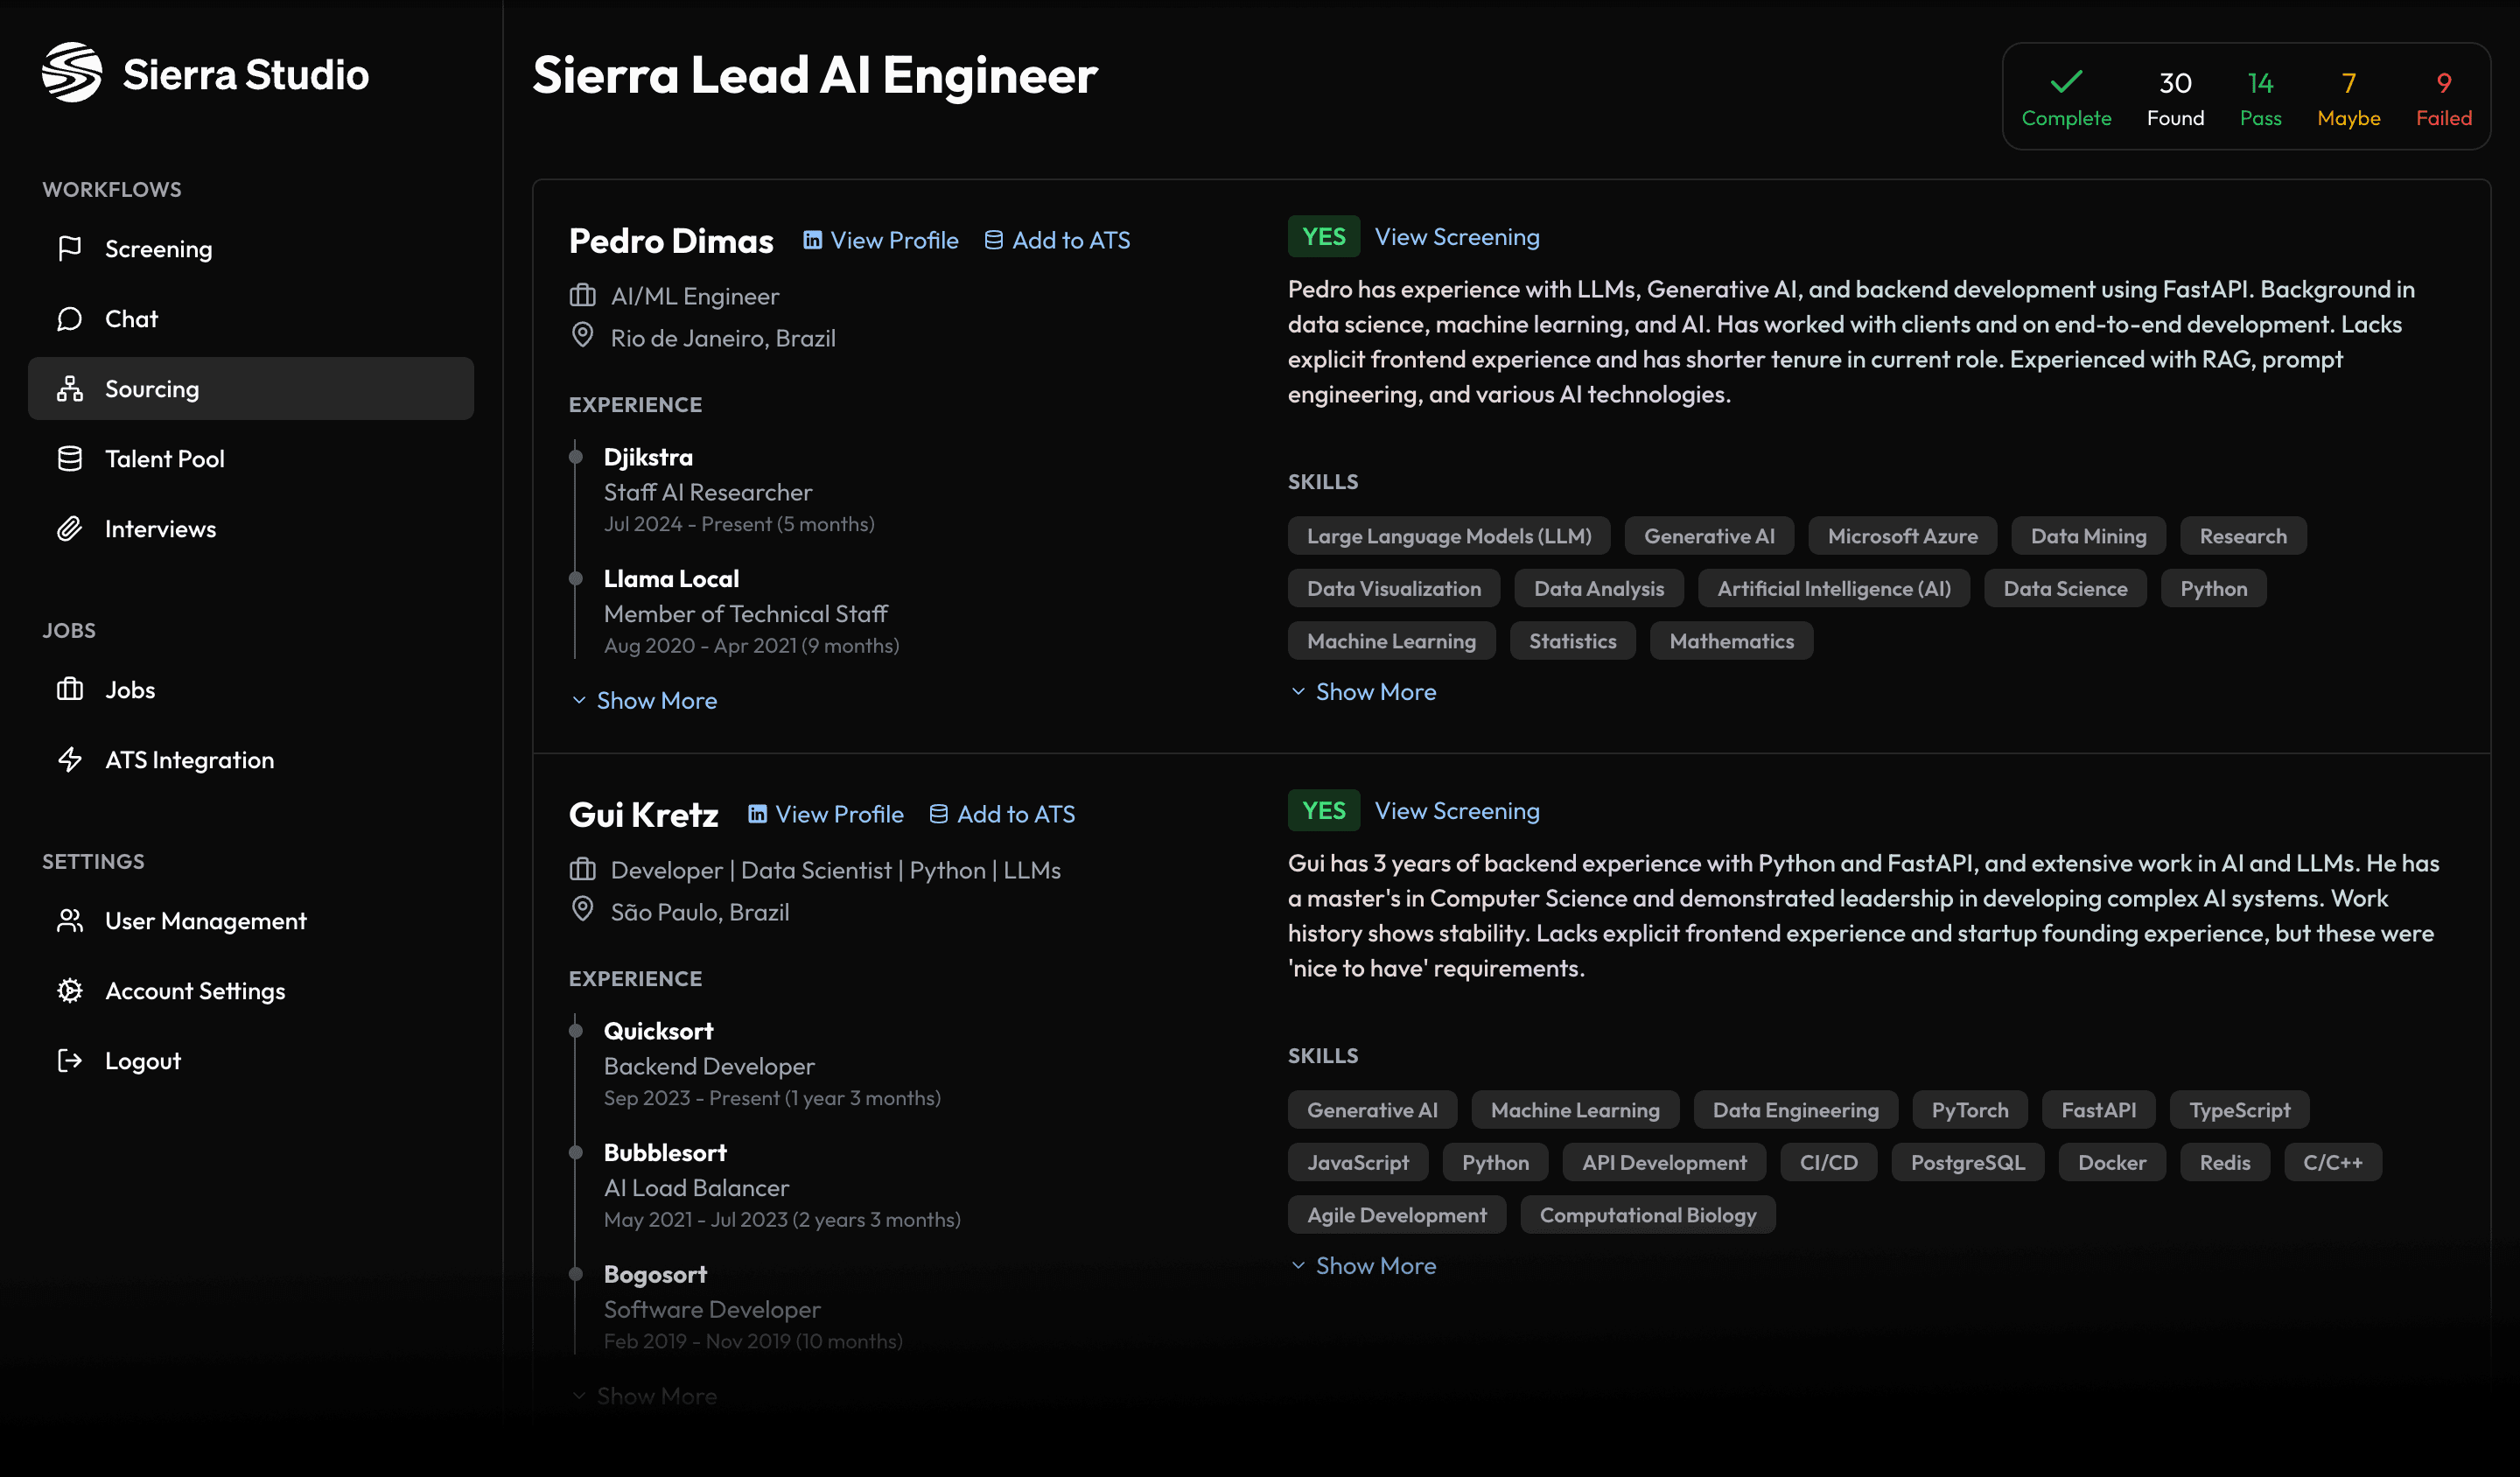Viewport: 2520px width, 1477px height.
Task: Expand Show More under Pedro's experience
Action: (644, 700)
